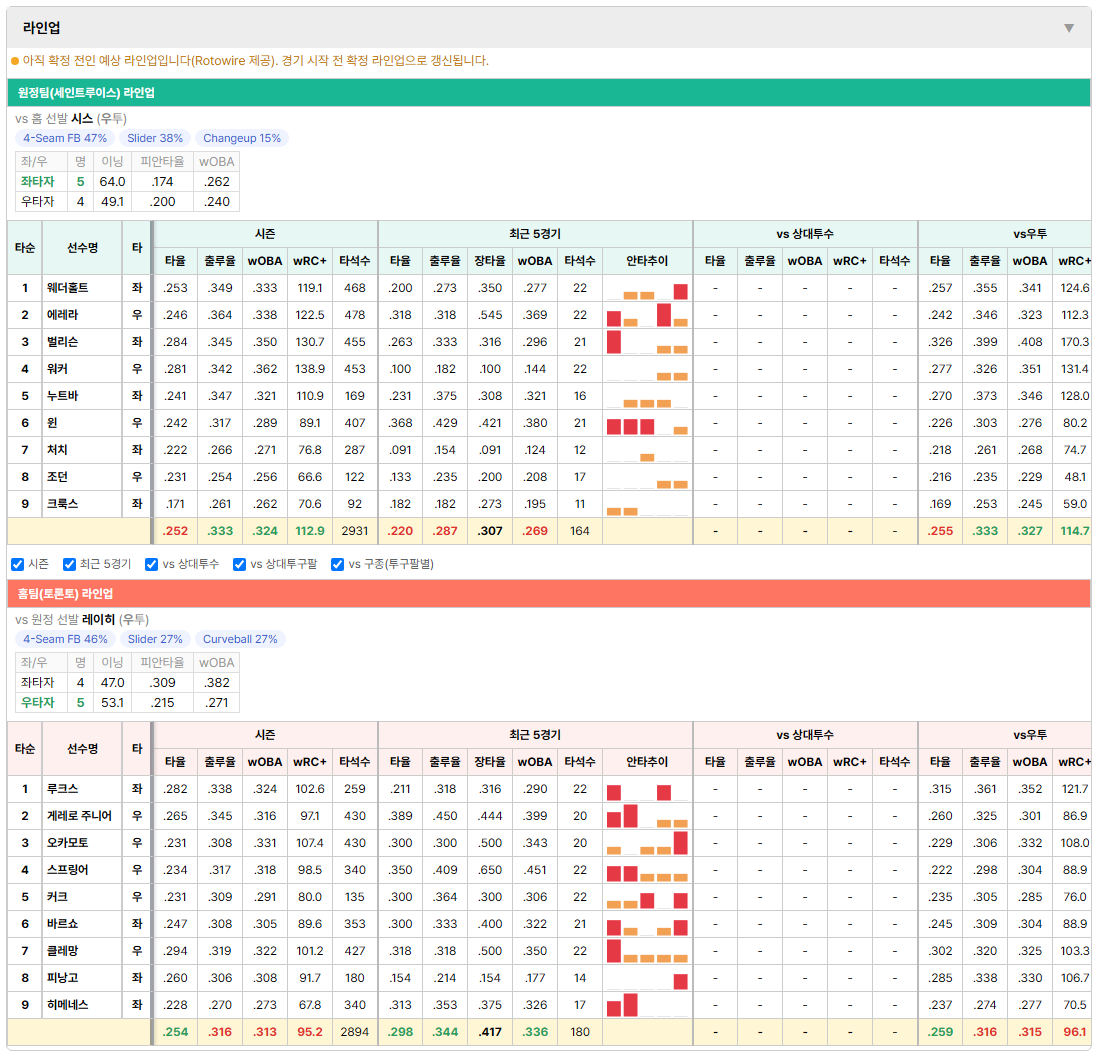Select the 4-Seam FB 47% pitch tag
The height and width of the screenshot is (1057, 1098).
pos(64,138)
